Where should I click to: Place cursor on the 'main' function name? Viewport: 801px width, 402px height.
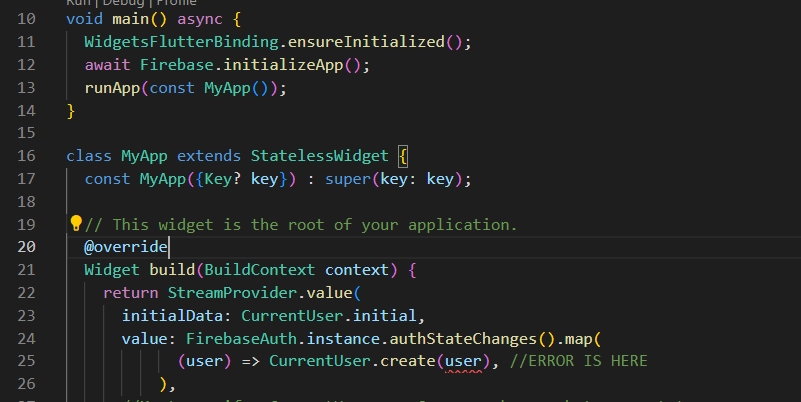pos(131,19)
